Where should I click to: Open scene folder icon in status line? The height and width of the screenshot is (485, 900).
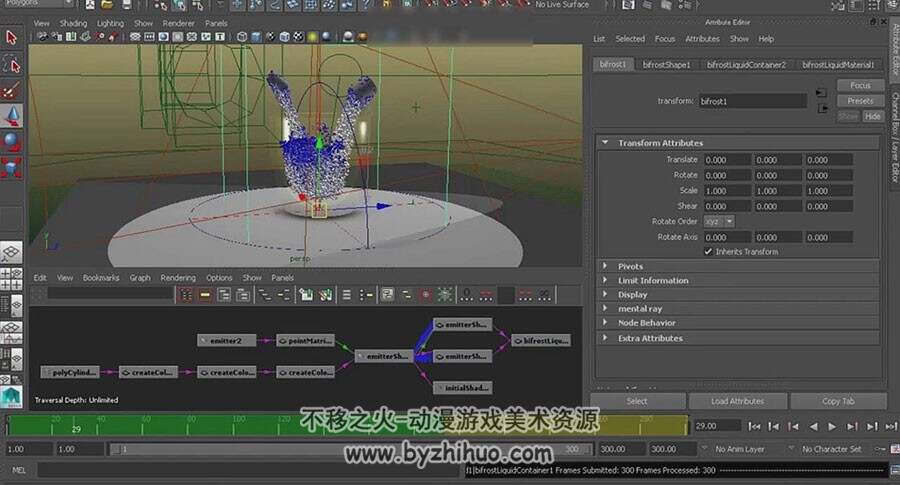click(x=107, y=5)
